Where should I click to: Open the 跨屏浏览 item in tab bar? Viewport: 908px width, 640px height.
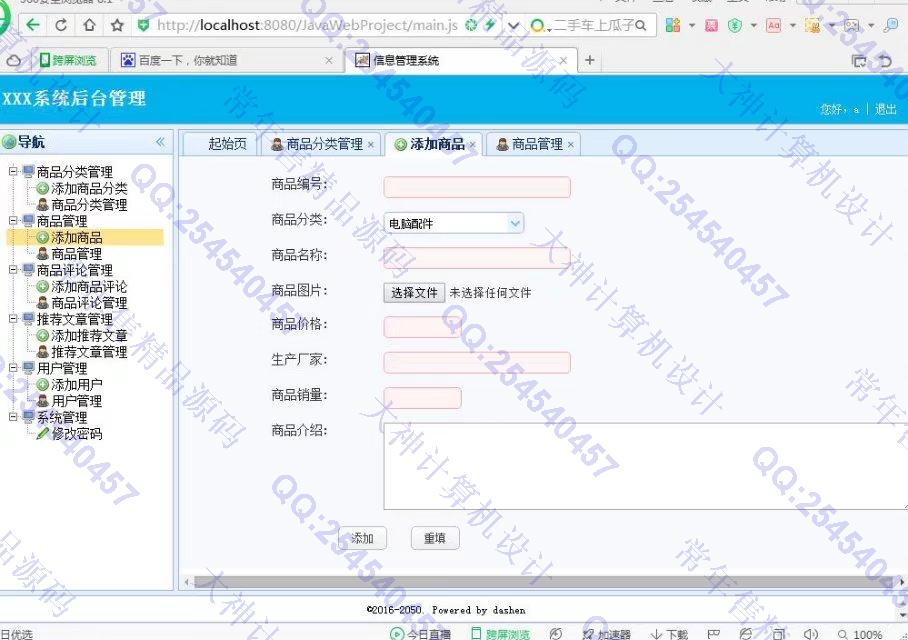tap(68, 60)
